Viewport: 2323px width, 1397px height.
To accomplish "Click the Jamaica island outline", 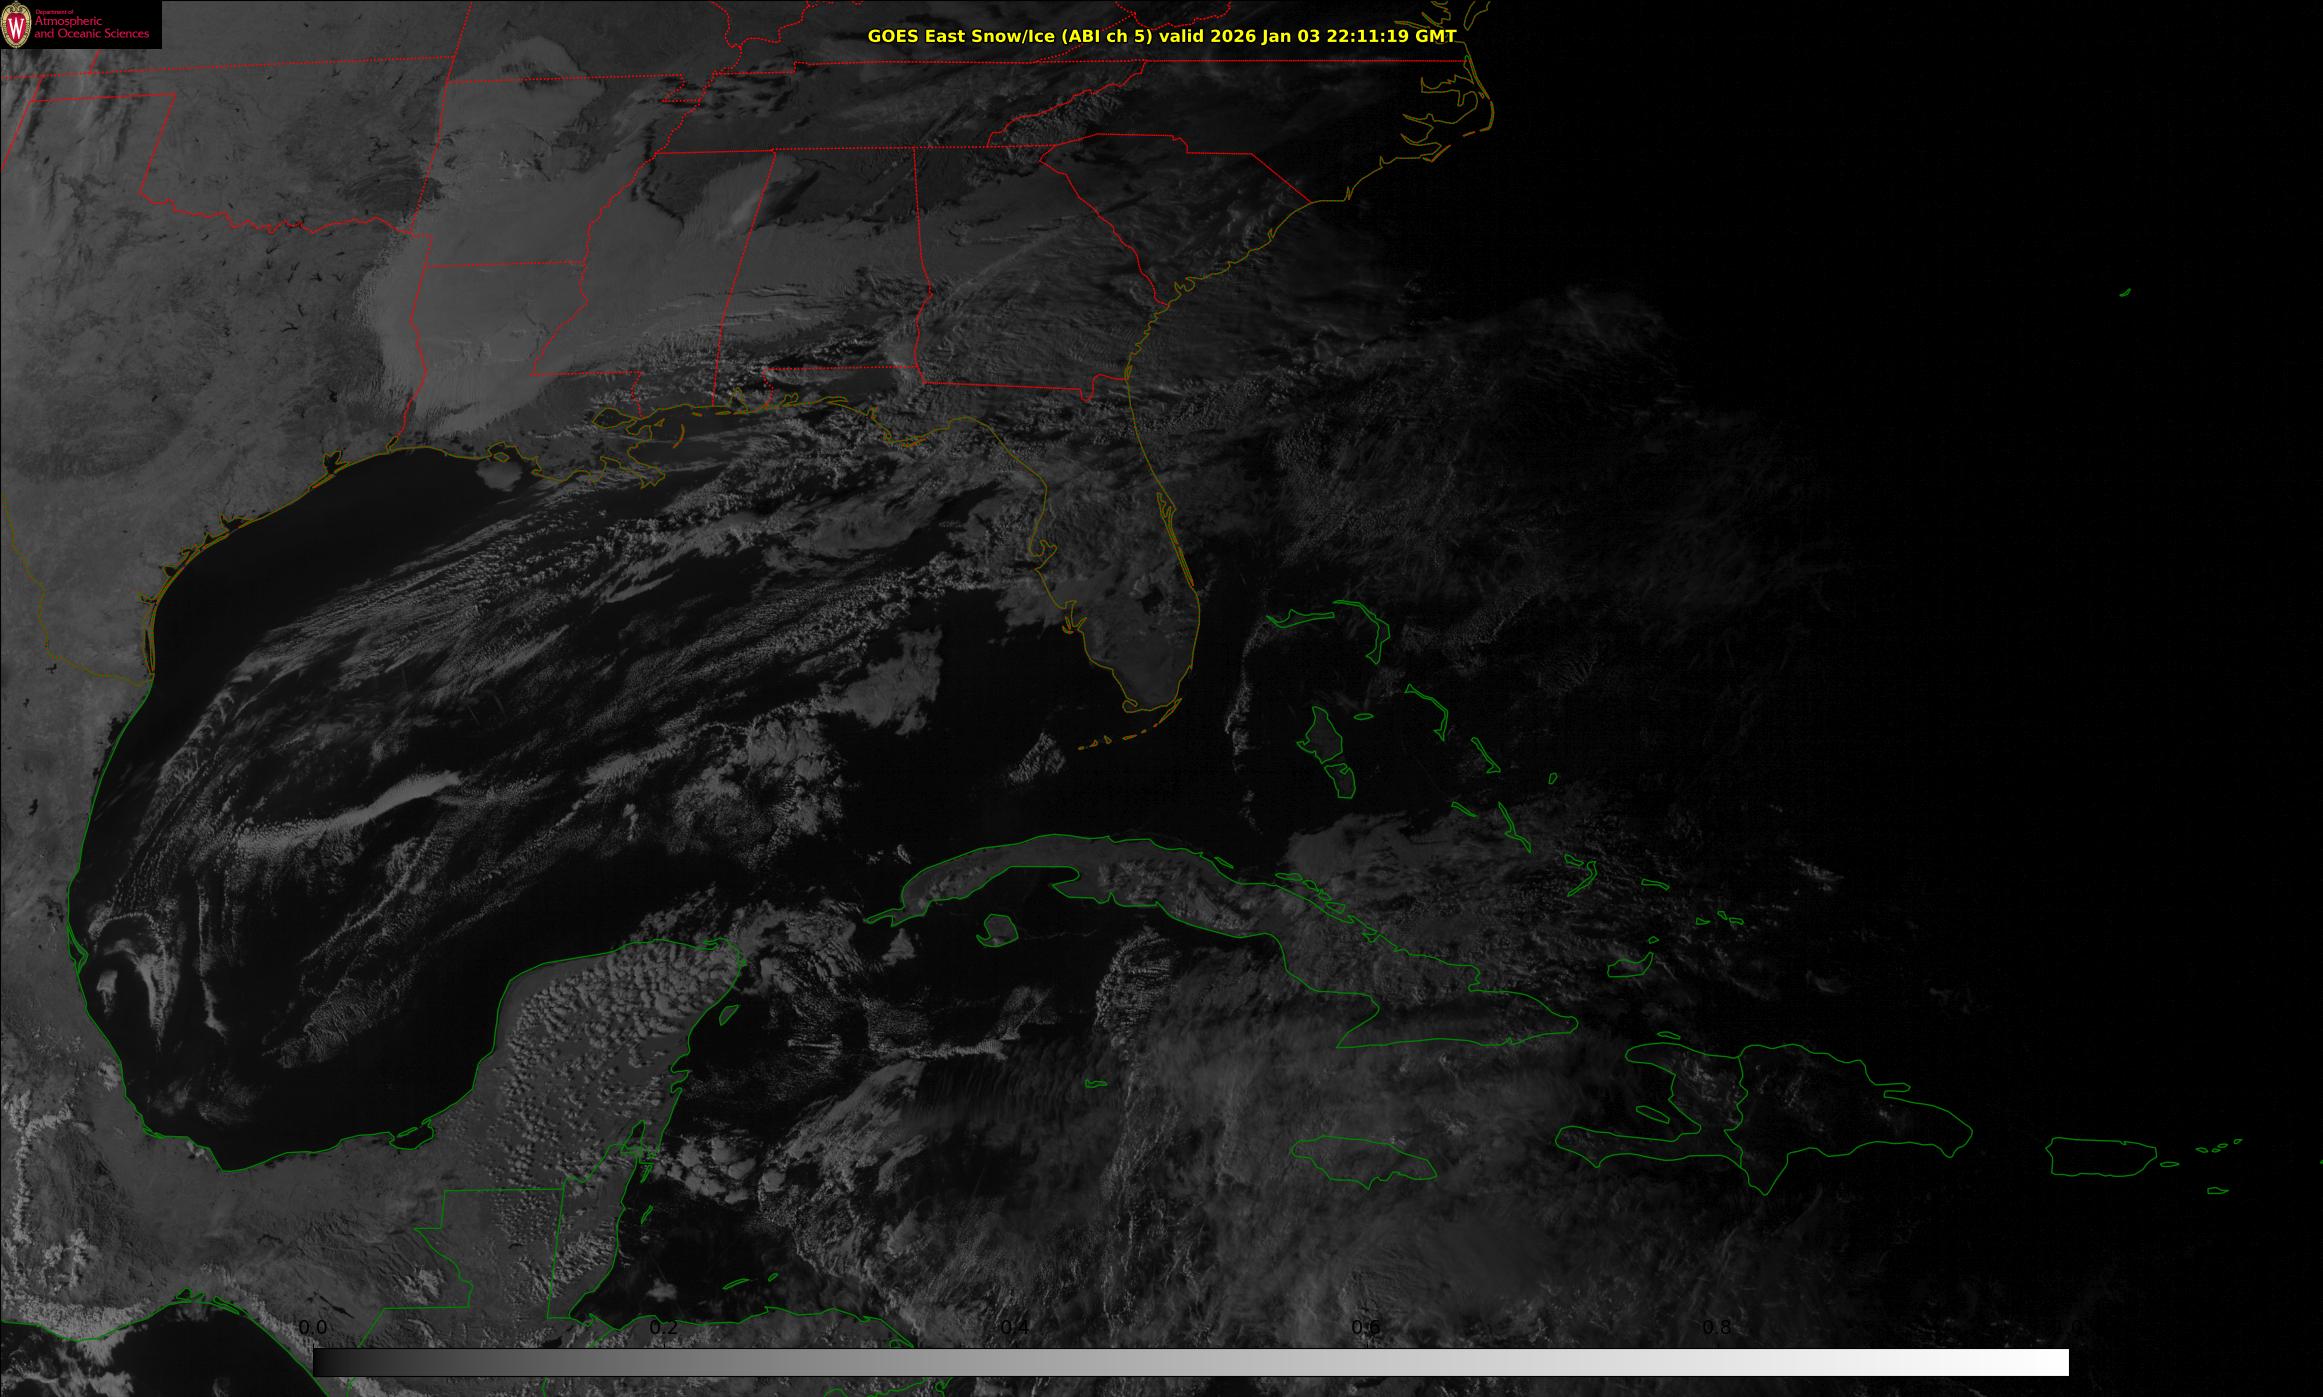I will pos(1362,1158).
